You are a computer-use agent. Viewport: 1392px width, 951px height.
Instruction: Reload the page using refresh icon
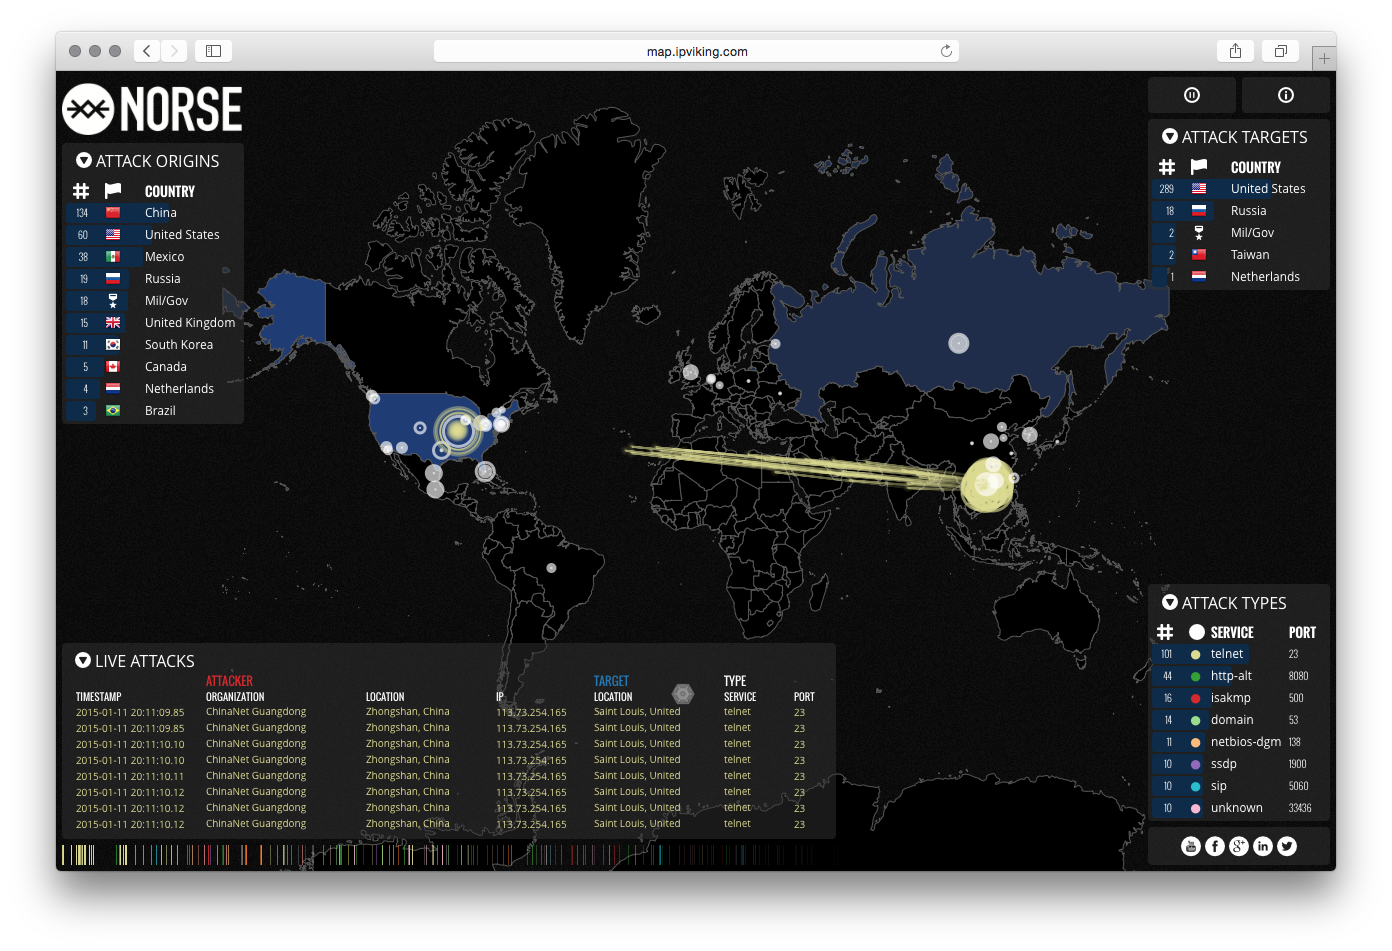946,51
